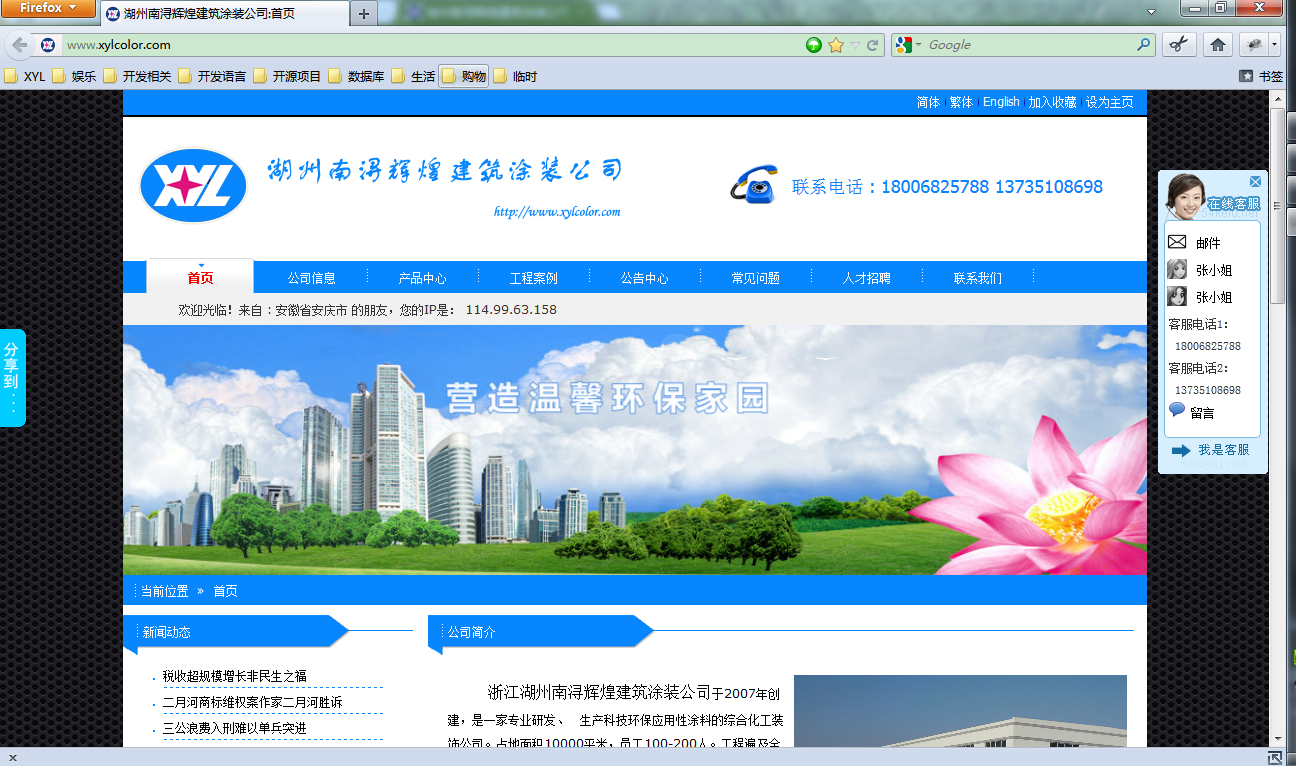Switch site to 繁体 Chinese

(961, 102)
